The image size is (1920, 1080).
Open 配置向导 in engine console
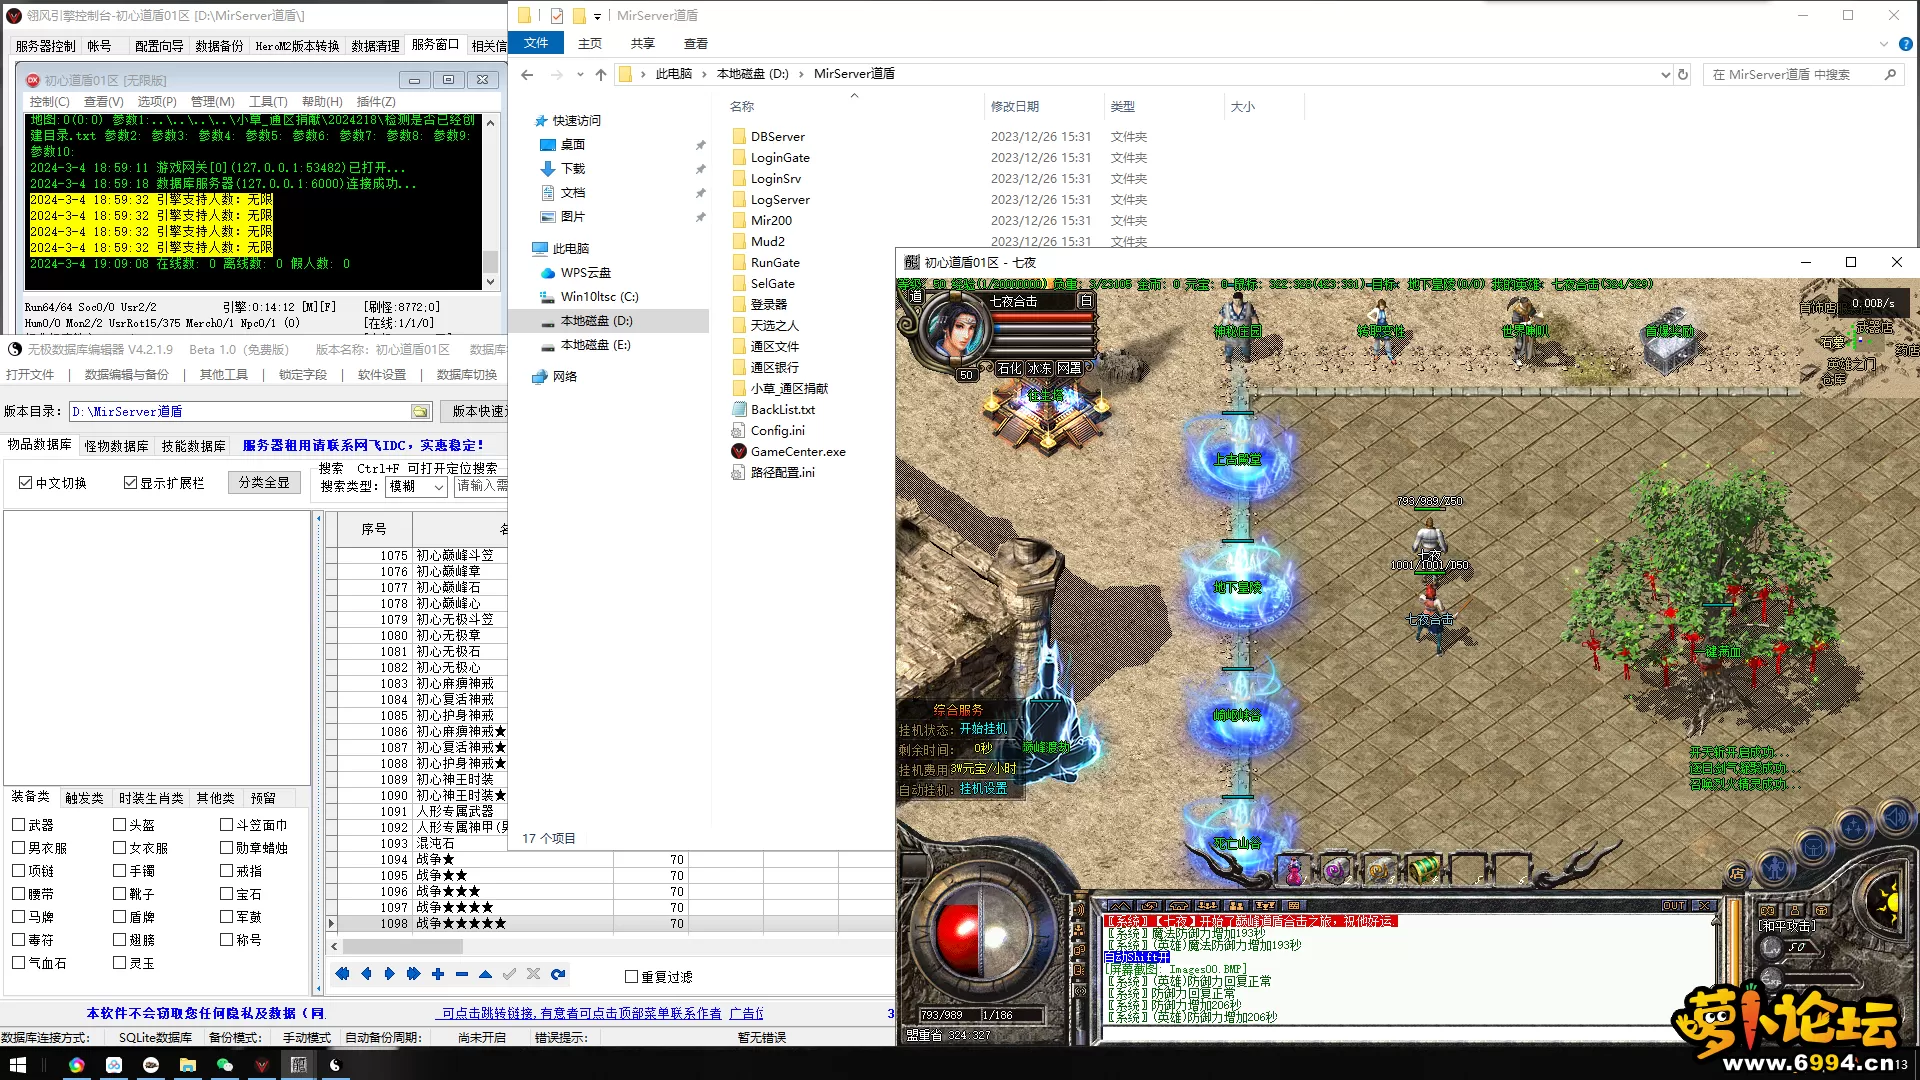coord(159,46)
